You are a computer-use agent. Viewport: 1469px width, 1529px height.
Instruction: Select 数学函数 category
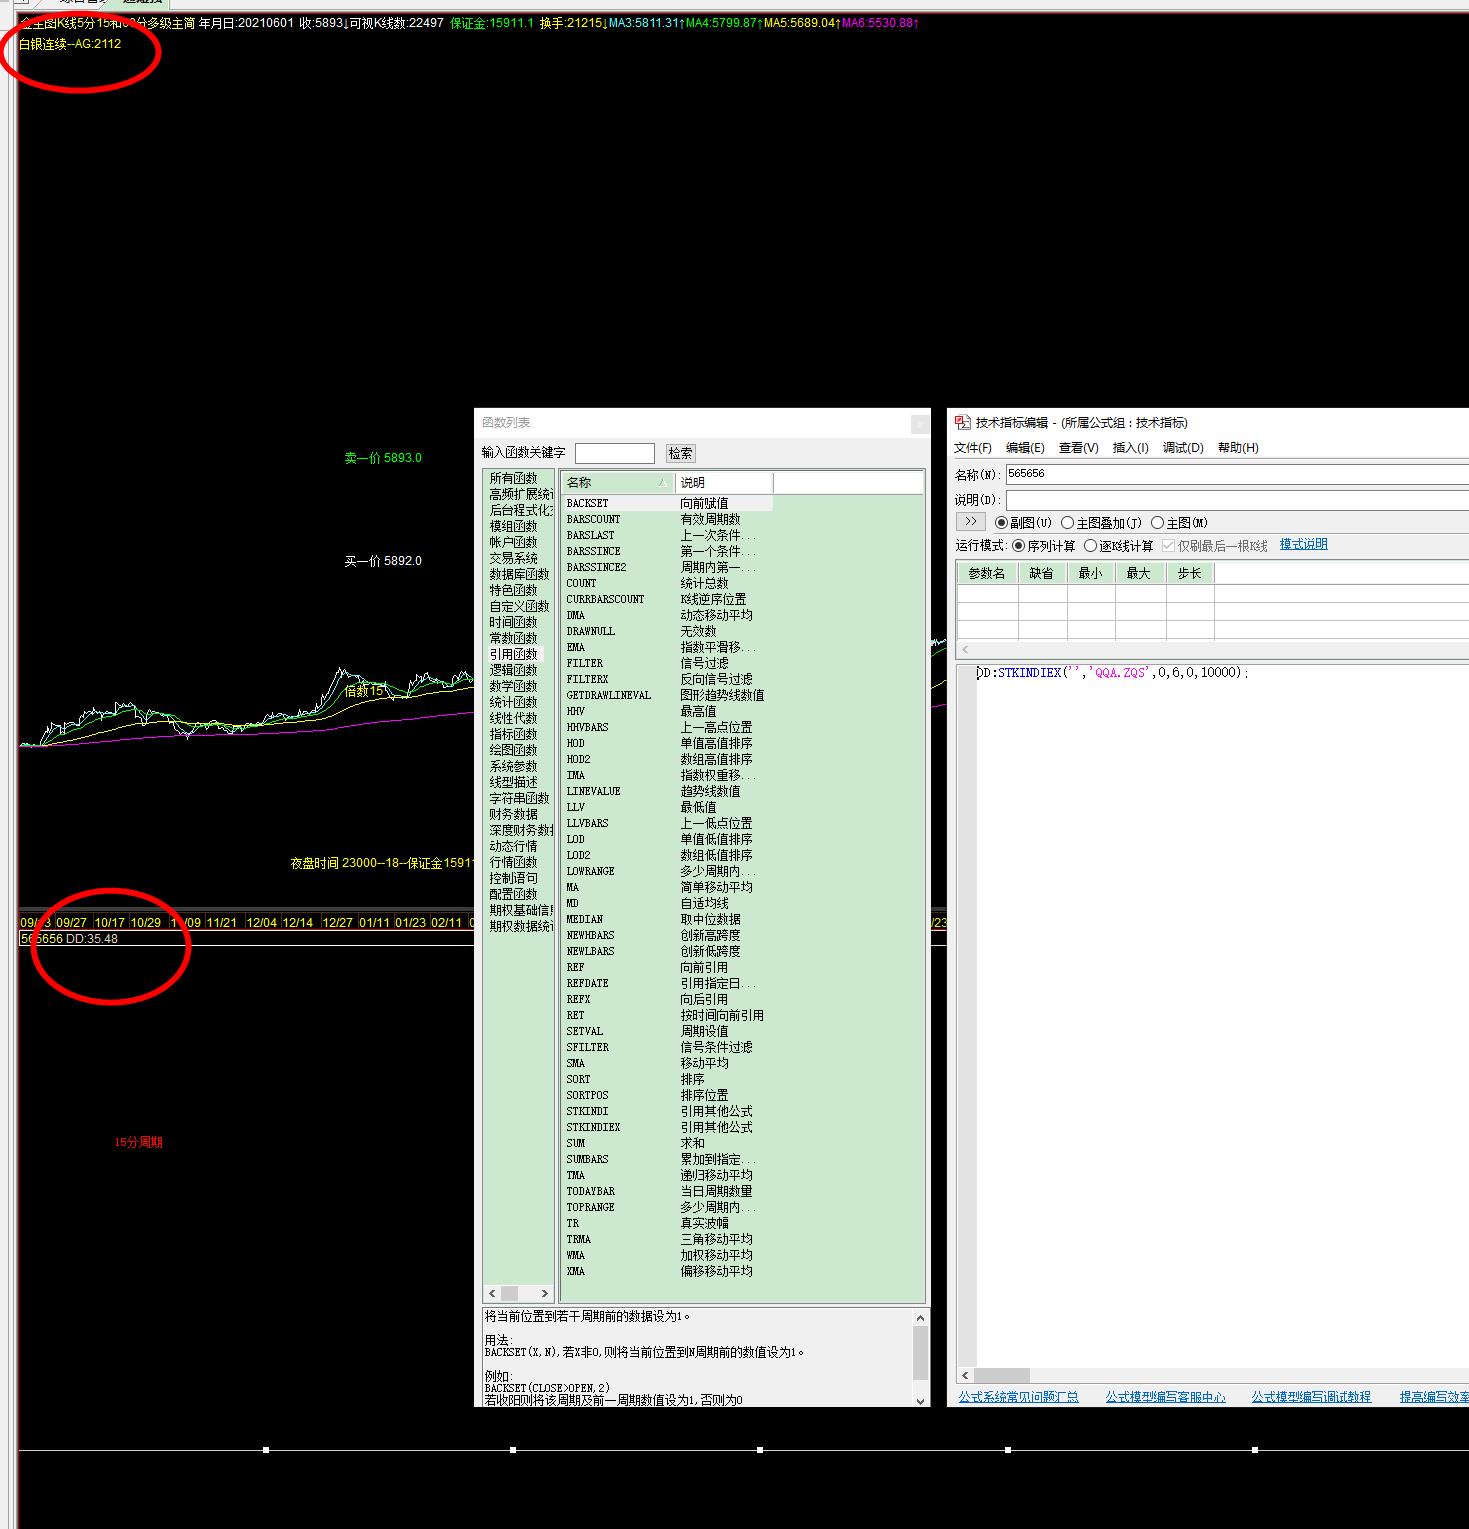(513, 687)
